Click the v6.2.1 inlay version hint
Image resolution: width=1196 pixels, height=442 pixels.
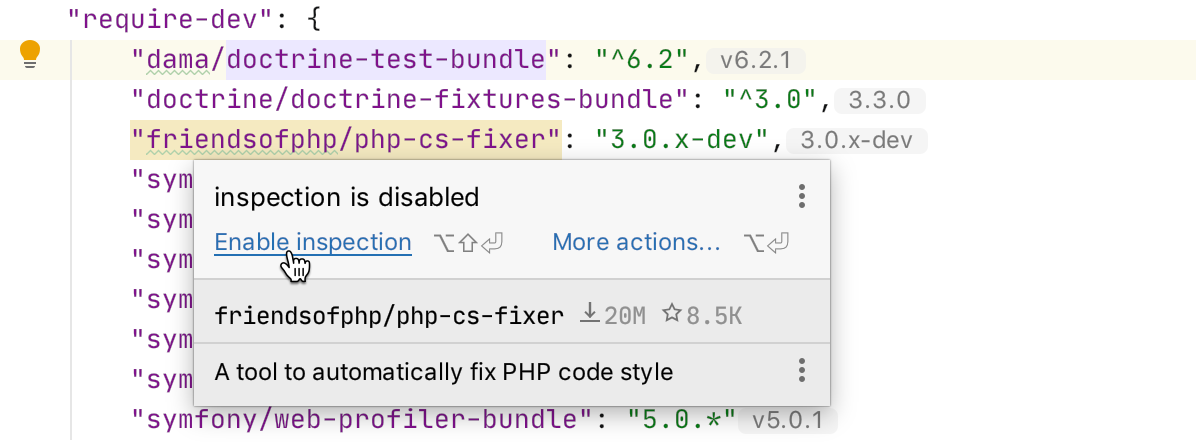pos(755,61)
